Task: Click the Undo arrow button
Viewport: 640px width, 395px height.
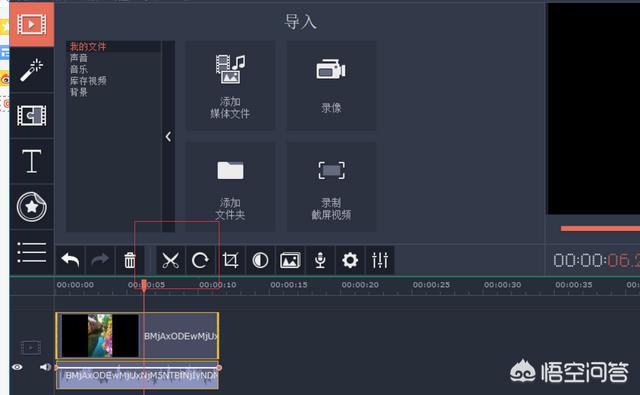Action: (x=70, y=260)
